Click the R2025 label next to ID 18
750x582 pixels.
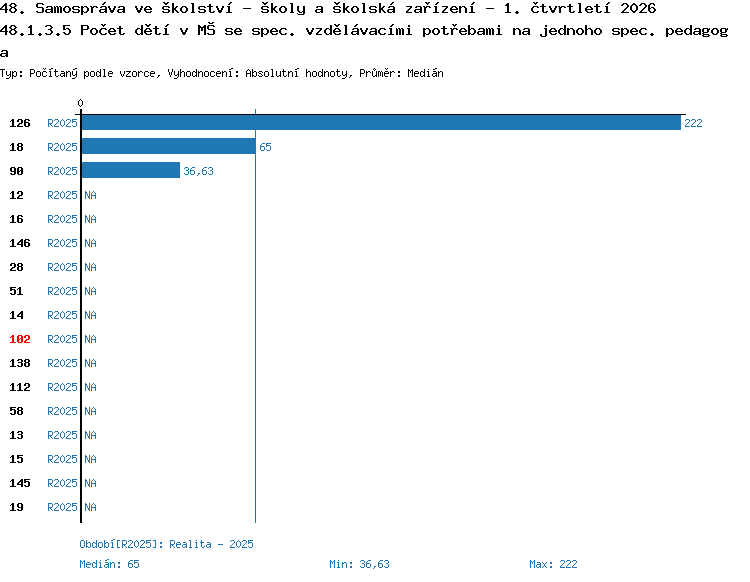pos(62,147)
